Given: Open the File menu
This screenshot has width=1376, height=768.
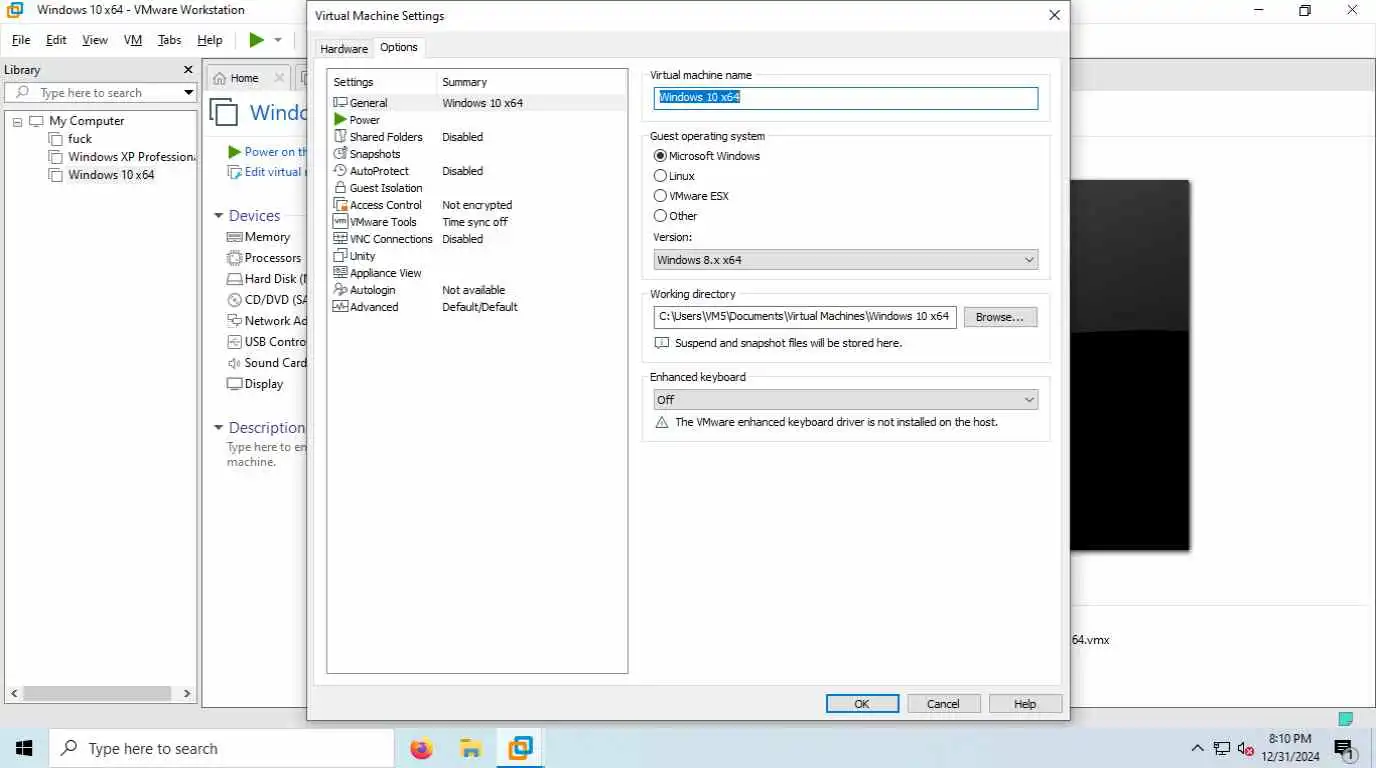Looking at the screenshot, I should 21,40.
